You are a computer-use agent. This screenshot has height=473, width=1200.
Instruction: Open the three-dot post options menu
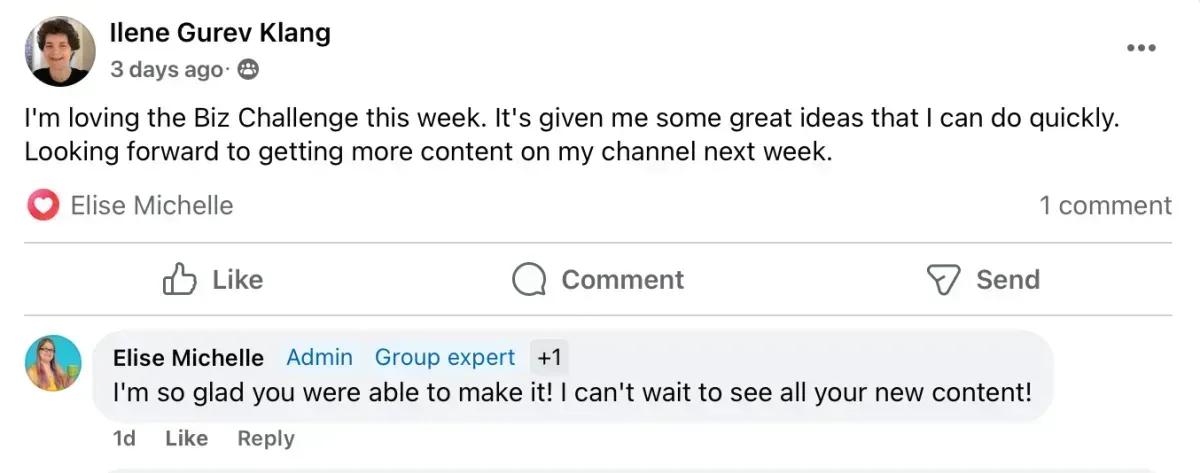[1141, 48]
